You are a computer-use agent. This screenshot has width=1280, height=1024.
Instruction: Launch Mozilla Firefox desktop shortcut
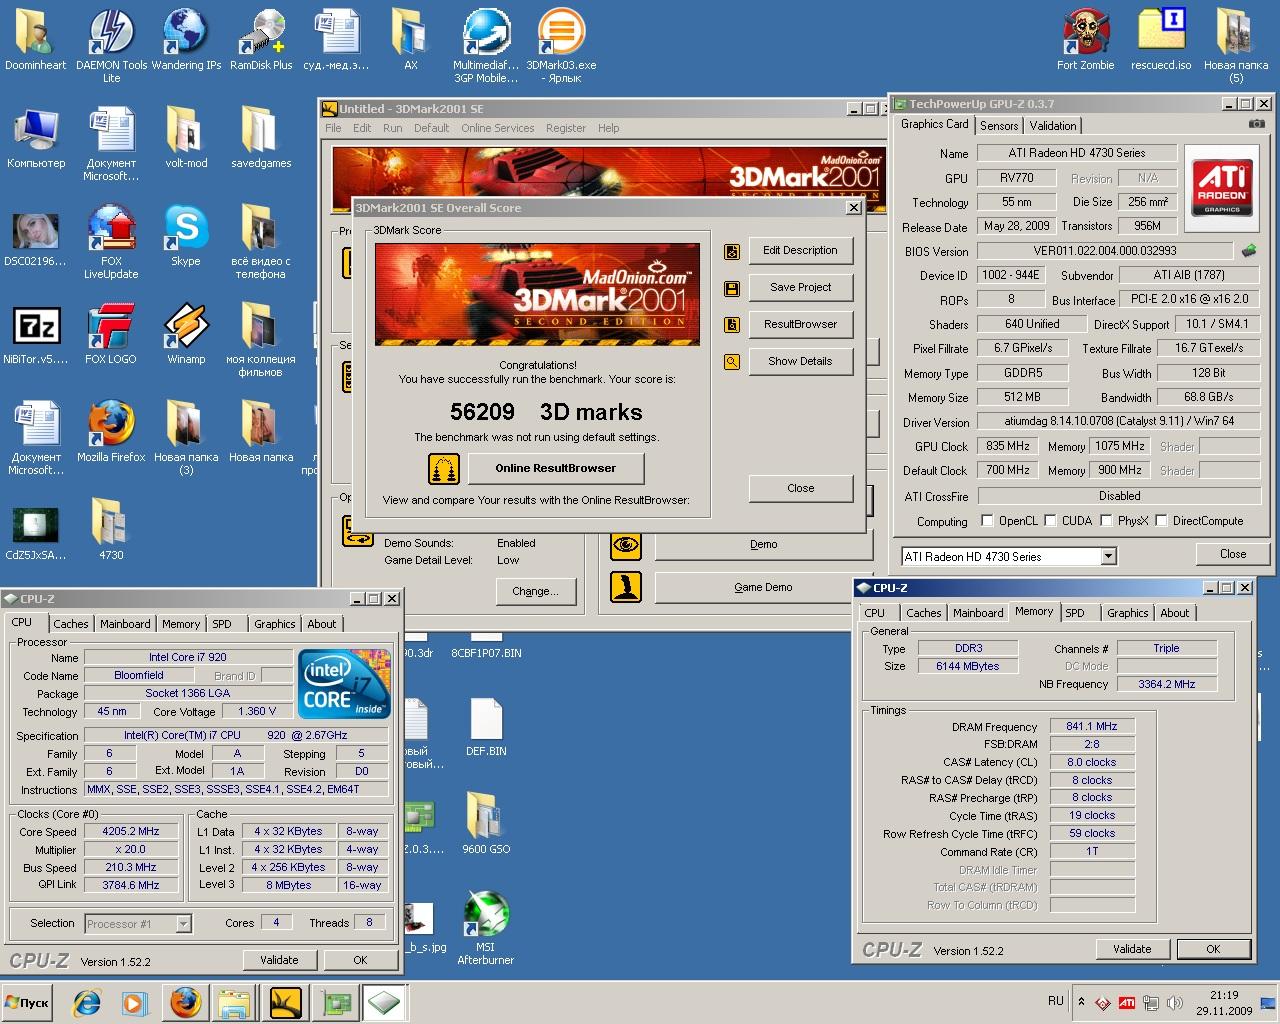(111, 432)
